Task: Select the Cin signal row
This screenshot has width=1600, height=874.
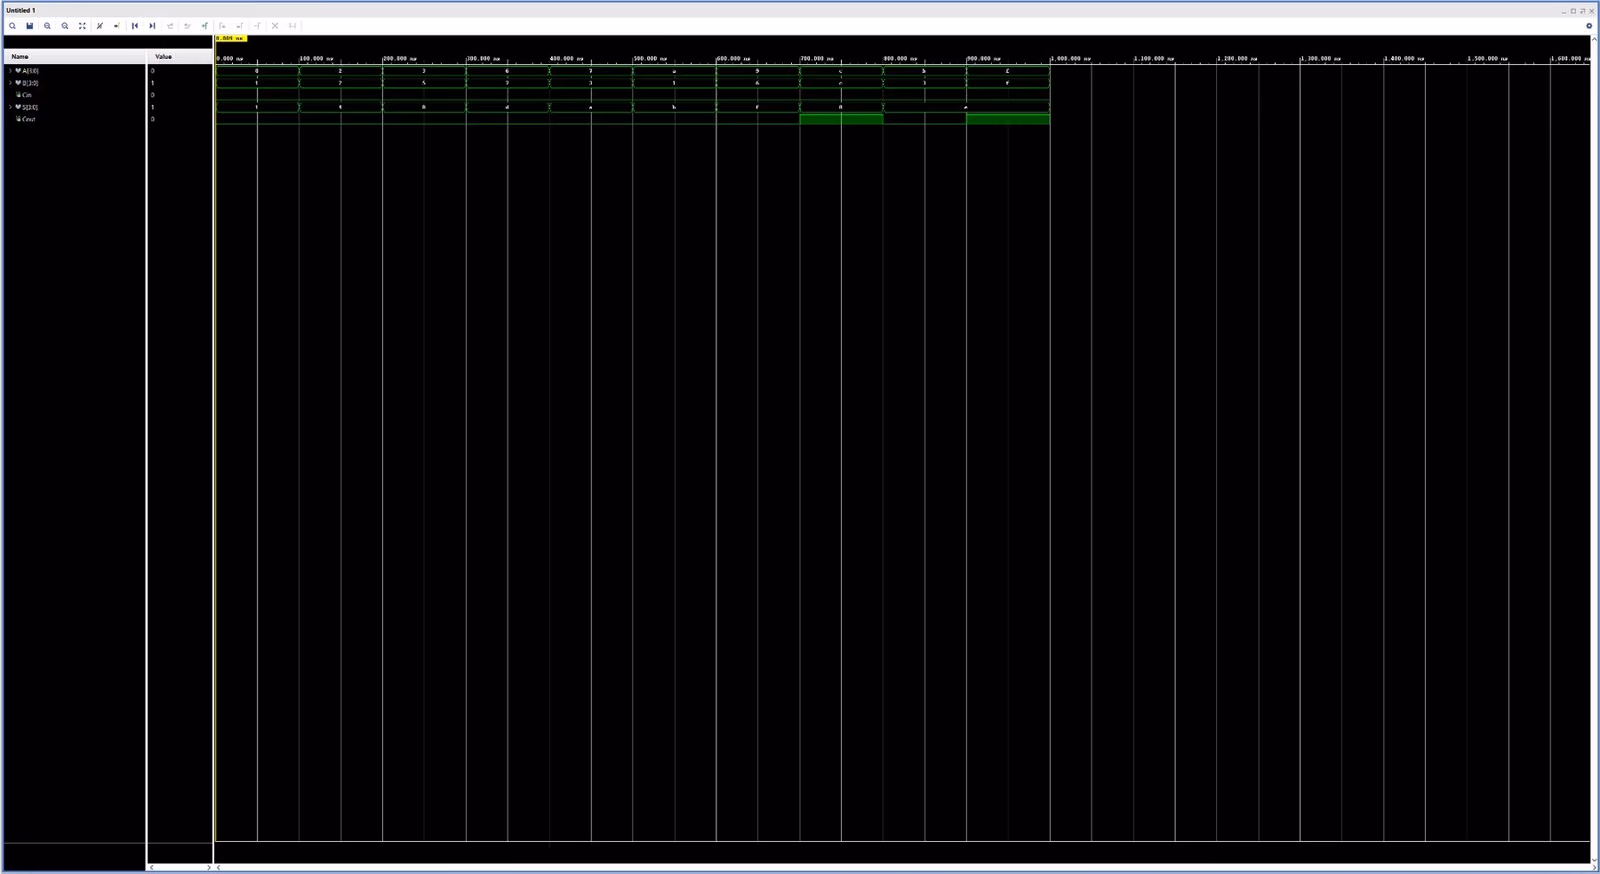Action: [x=75, y=95]
